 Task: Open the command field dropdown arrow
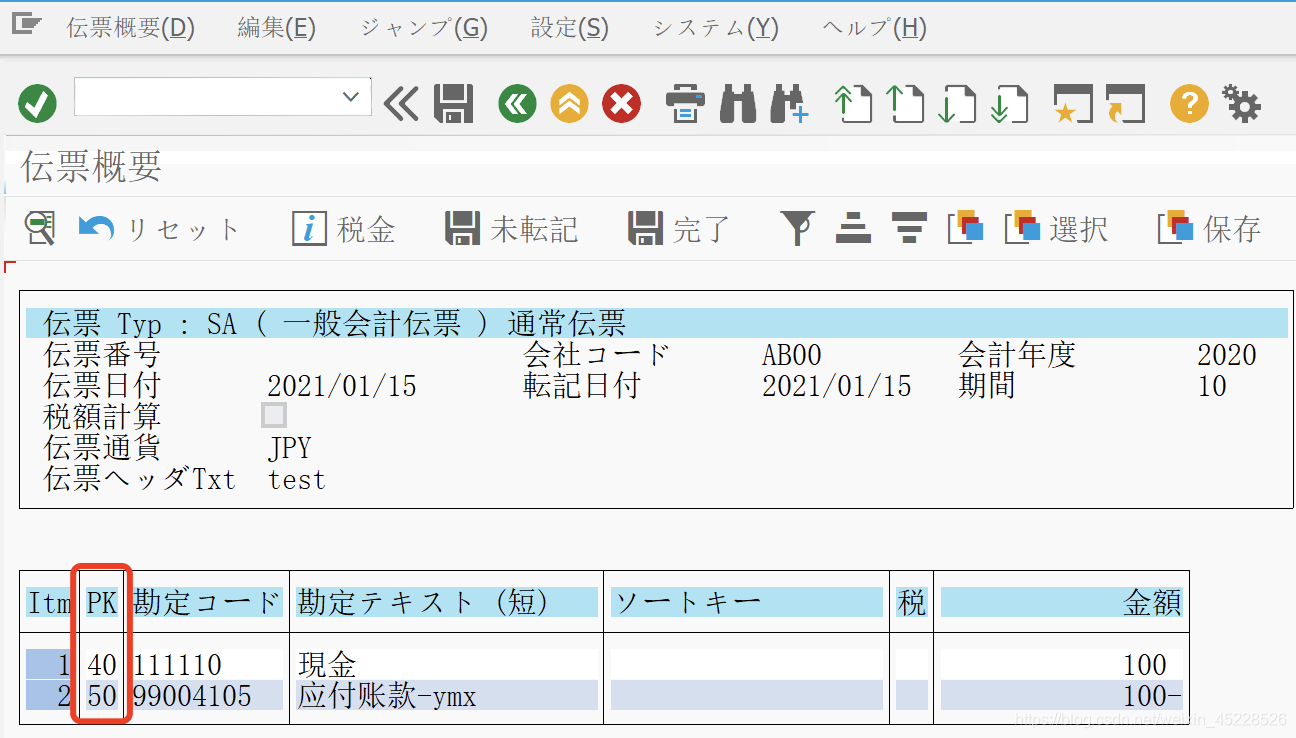pyautogui.click(x=350, y=97)
